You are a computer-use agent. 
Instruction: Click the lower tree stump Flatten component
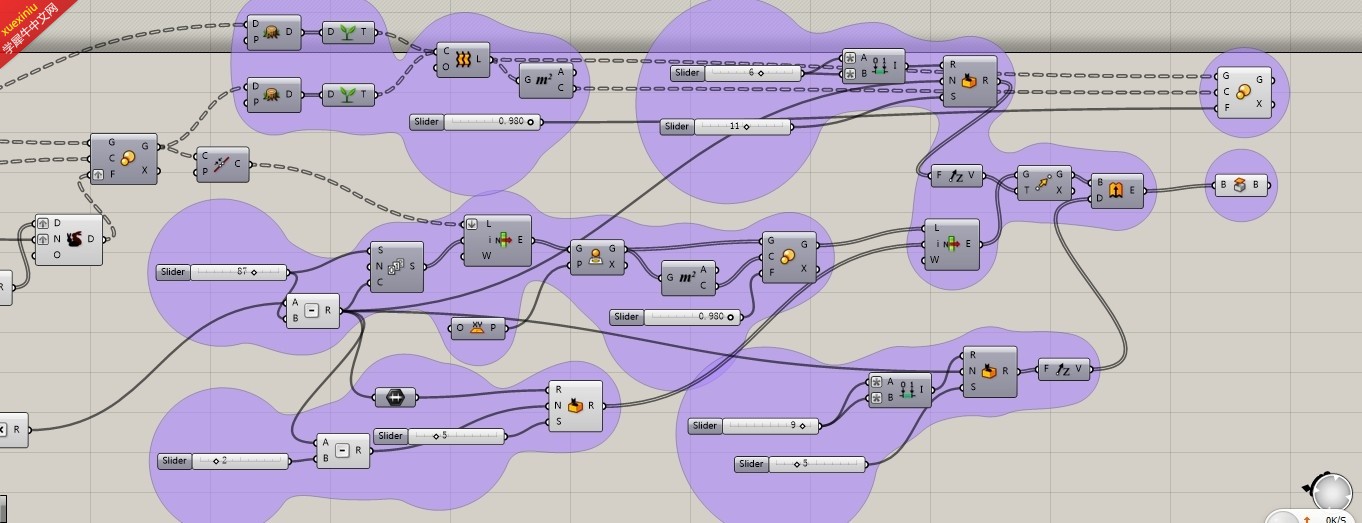point(274,95)
